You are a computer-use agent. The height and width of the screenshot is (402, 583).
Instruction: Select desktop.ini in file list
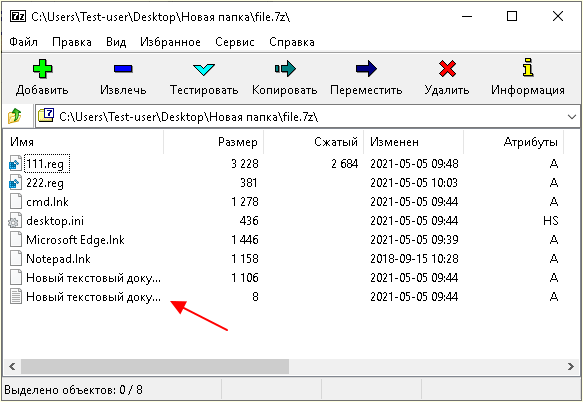55,221
